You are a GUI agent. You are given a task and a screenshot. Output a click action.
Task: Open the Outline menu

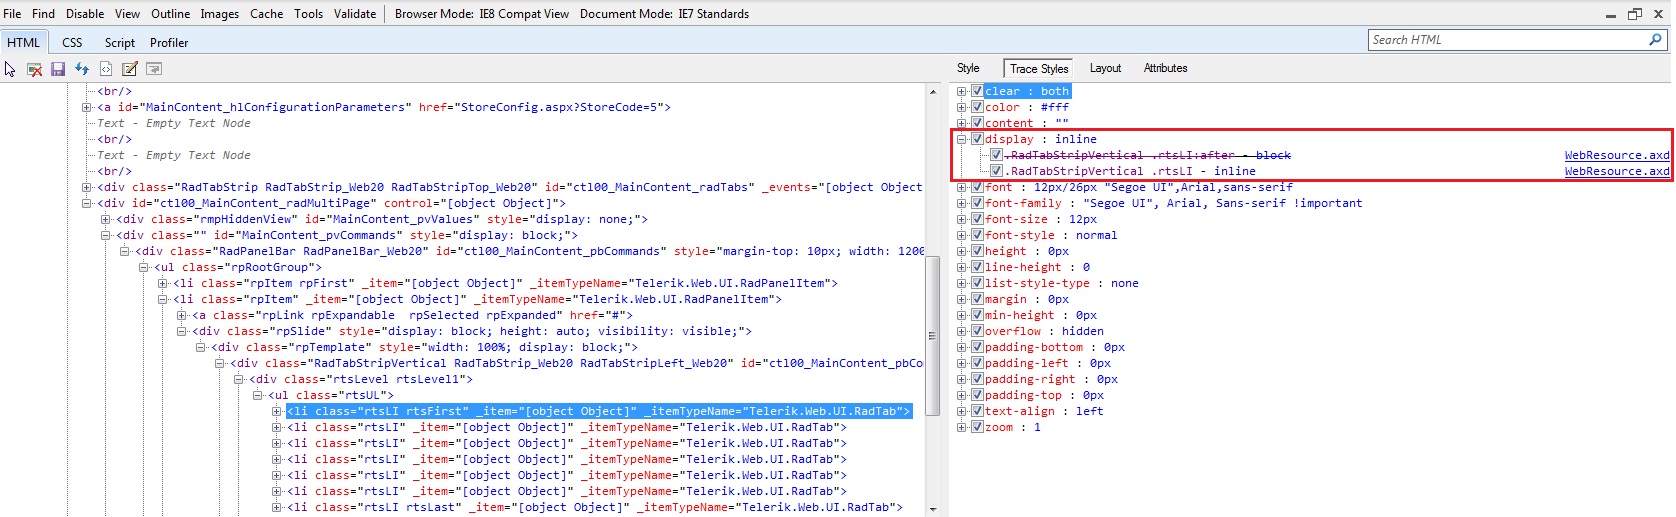(x=170, y=14)
